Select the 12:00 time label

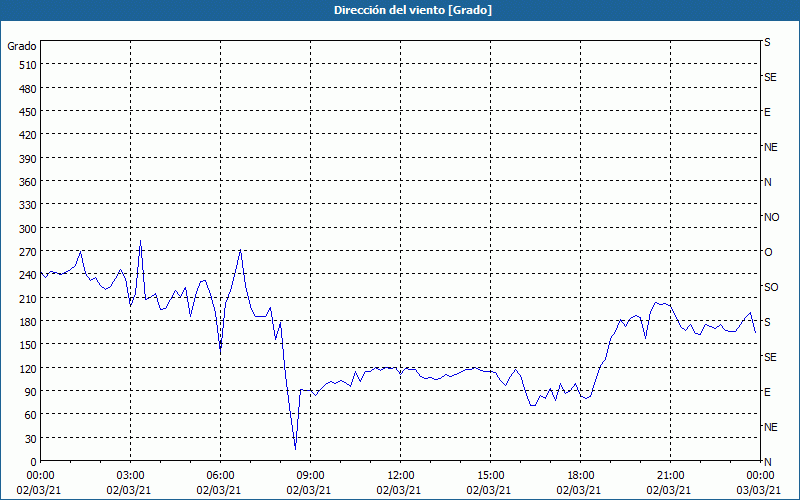(401, 476)
